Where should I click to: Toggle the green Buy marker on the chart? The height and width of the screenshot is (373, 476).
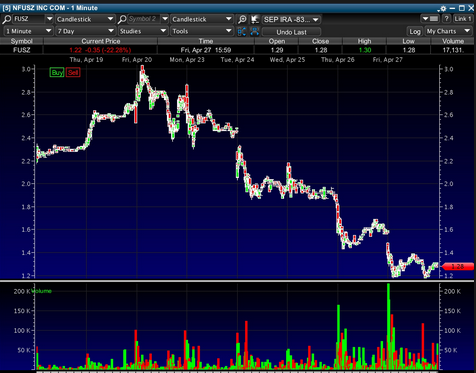click(x=57, y=72)
